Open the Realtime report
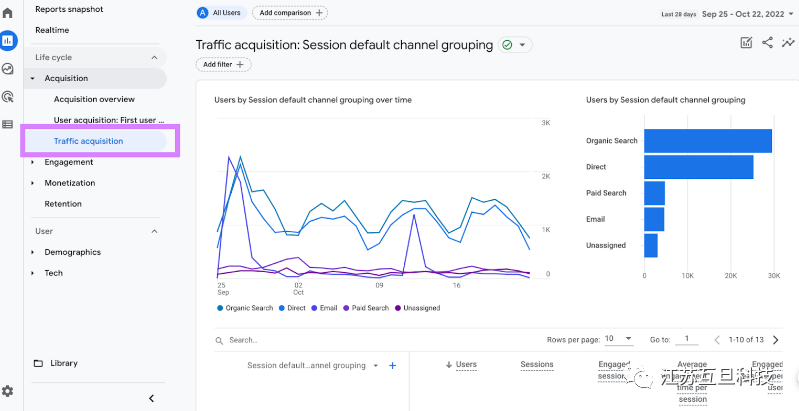This screenshot has height=411, width=799. click(x=52, y=30)
